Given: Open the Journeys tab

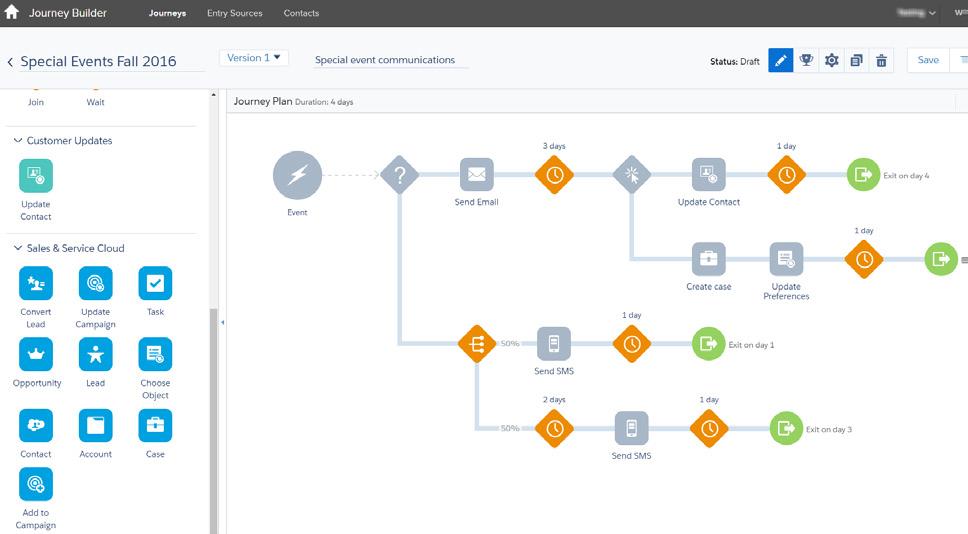Looking at the screenshot, I should click(x=167, y=13).
